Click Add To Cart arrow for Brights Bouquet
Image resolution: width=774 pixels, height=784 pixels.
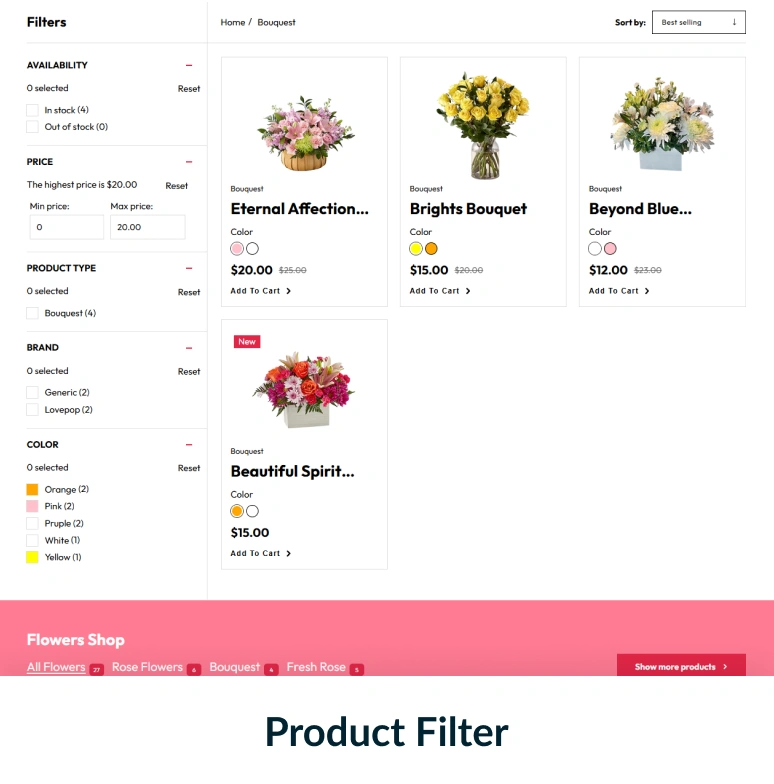click(x=468, y=291)
